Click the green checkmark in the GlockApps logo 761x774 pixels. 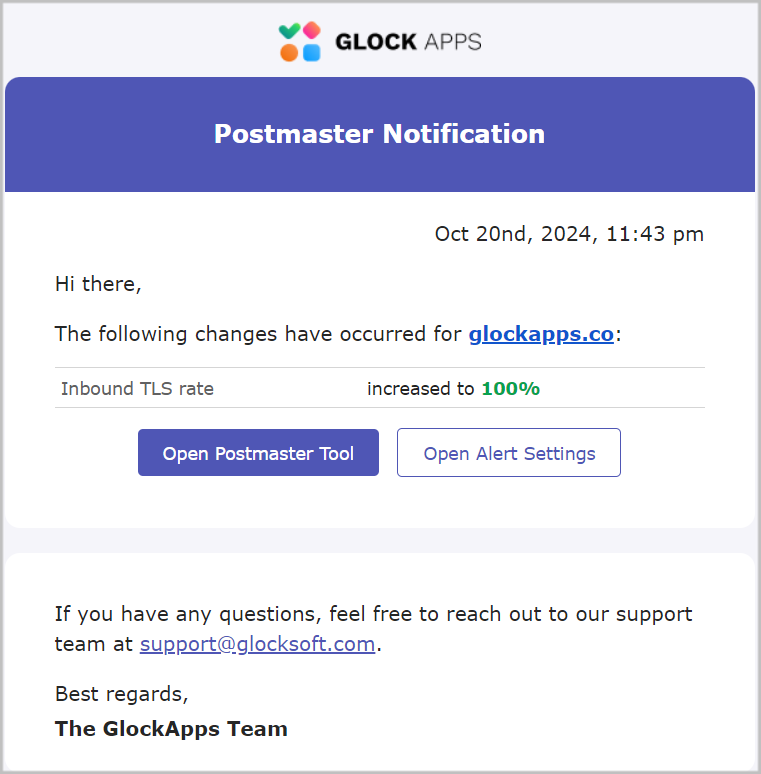(289, 31)
